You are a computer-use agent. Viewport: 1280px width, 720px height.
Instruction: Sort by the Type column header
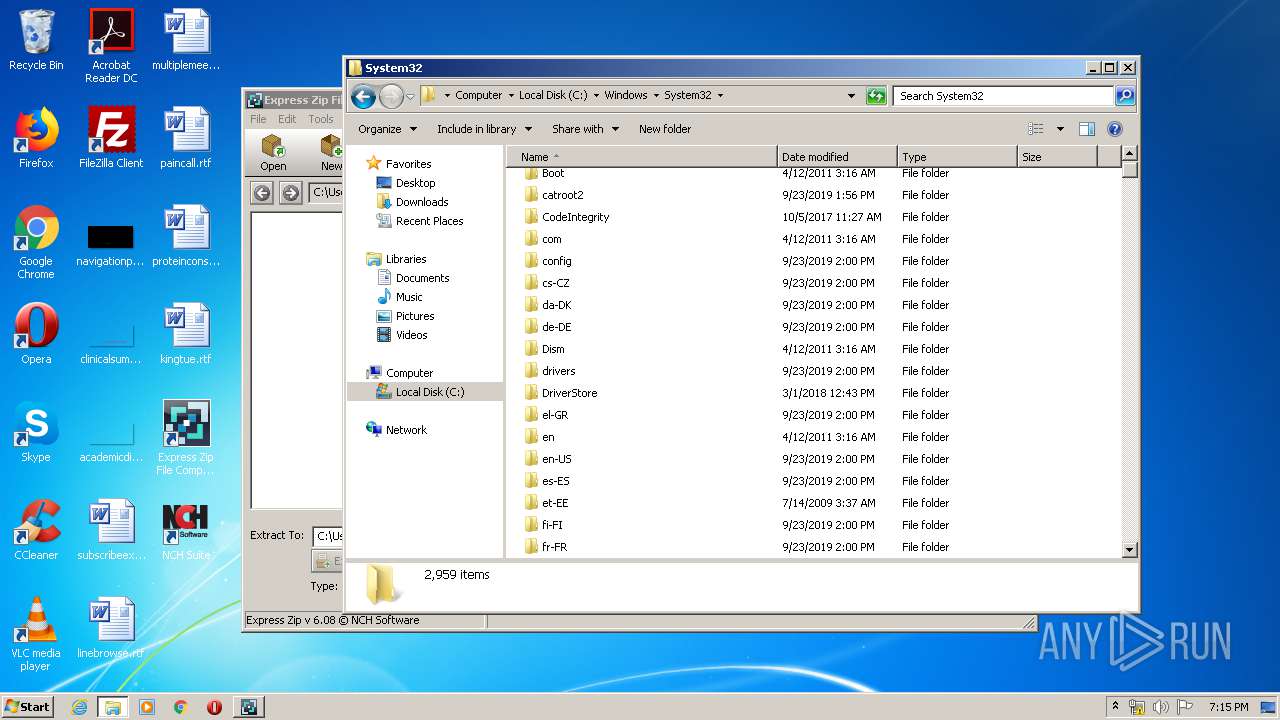[957, 157]
